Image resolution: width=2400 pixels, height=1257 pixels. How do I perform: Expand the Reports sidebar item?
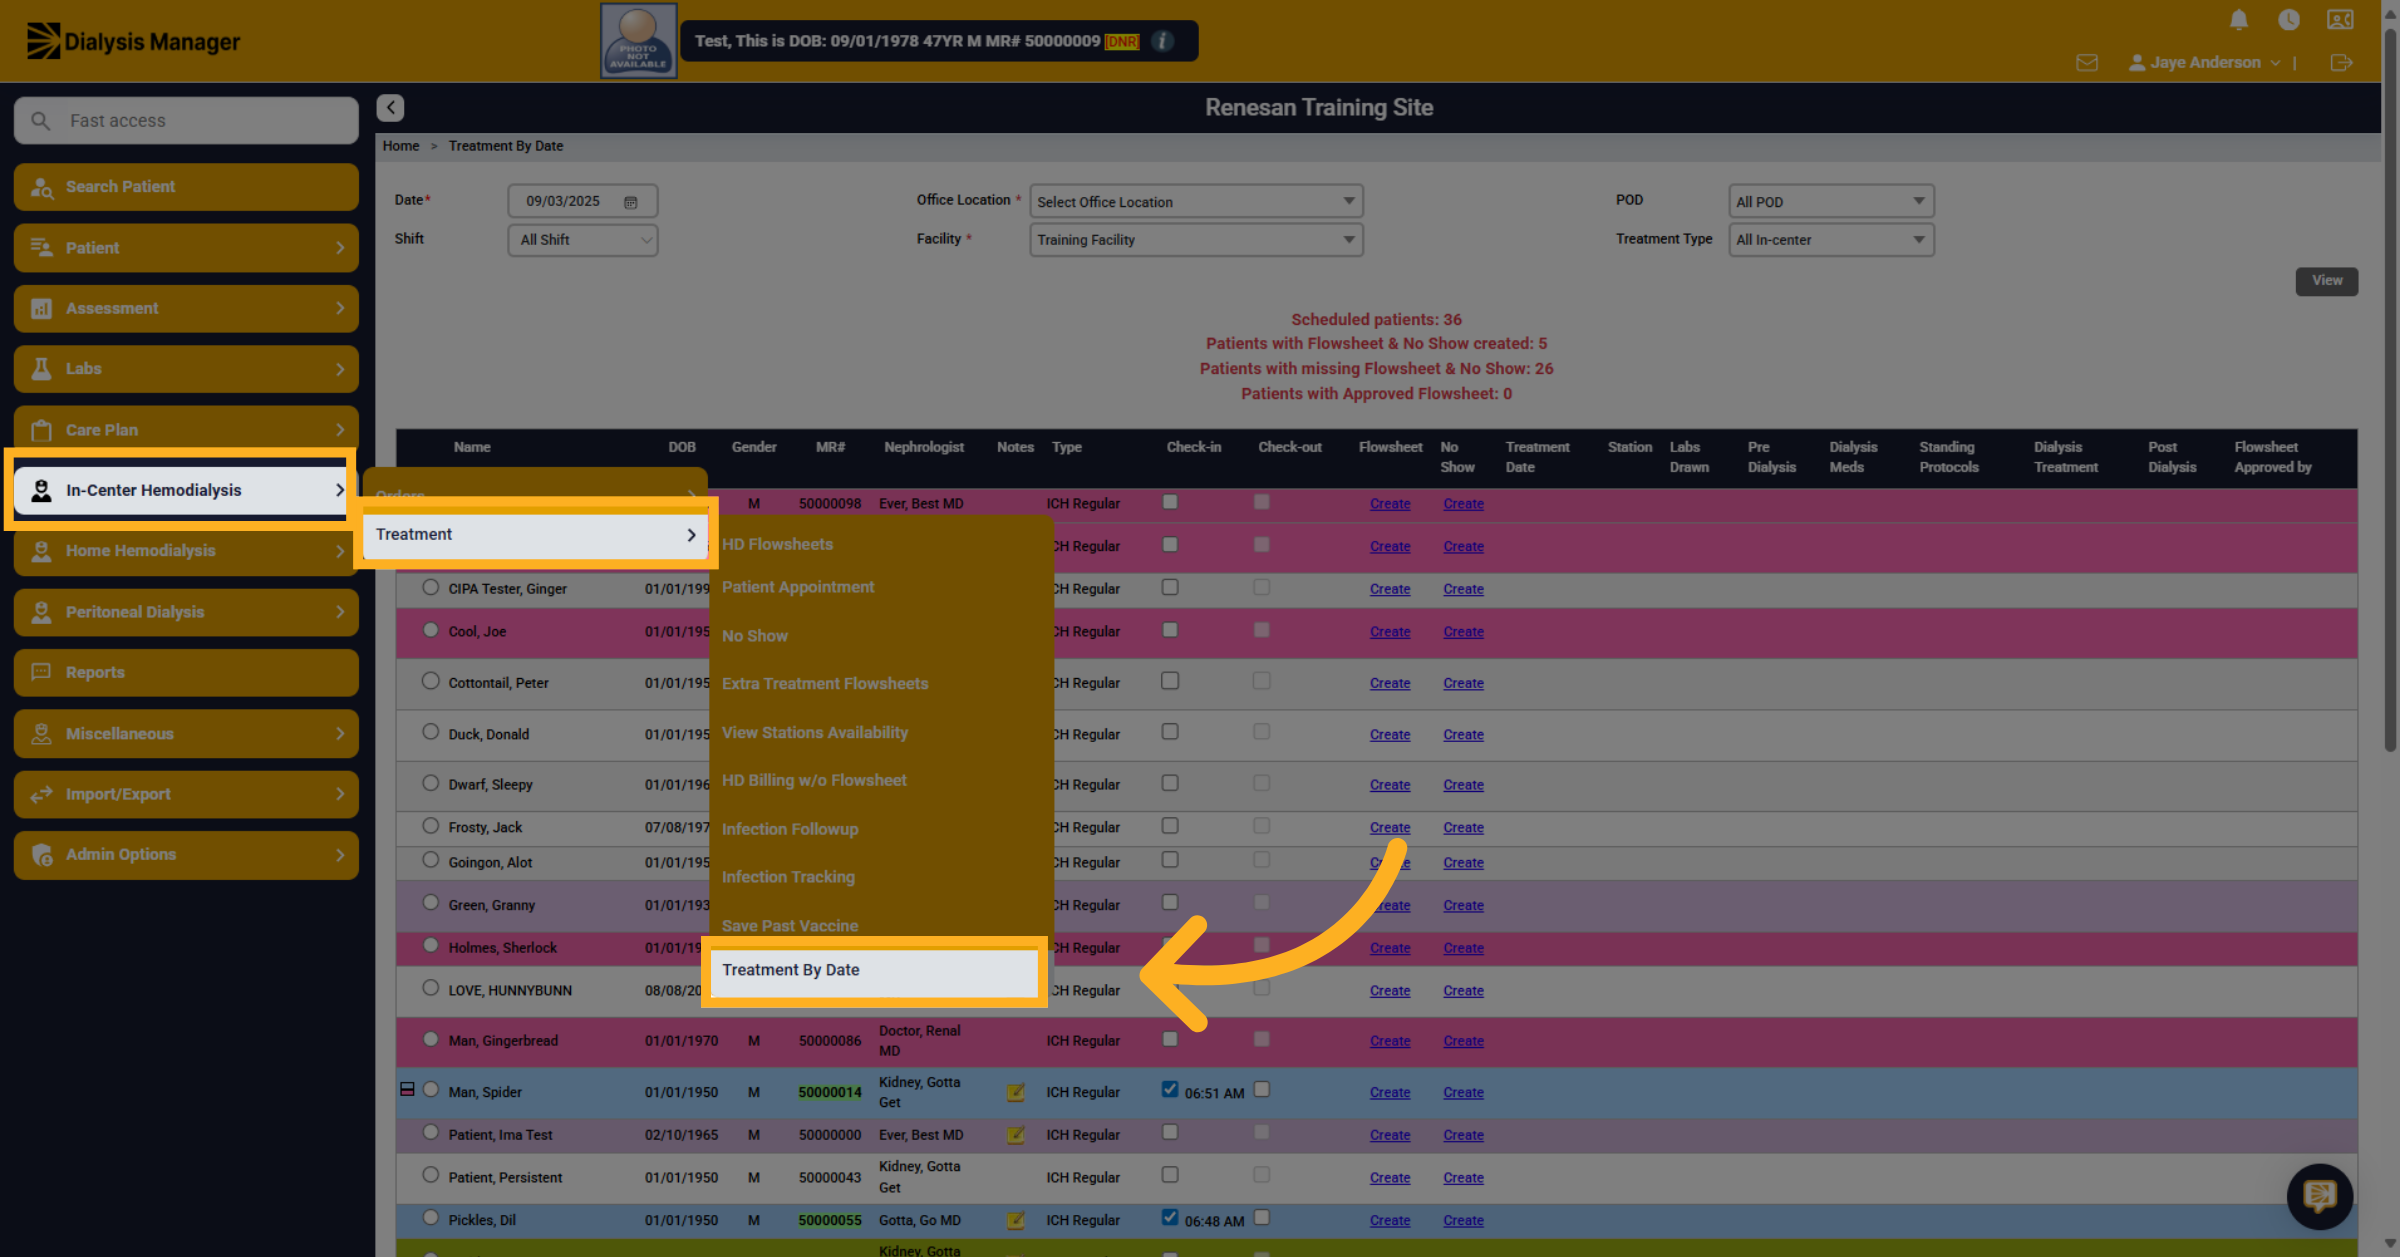click(186, 673)
